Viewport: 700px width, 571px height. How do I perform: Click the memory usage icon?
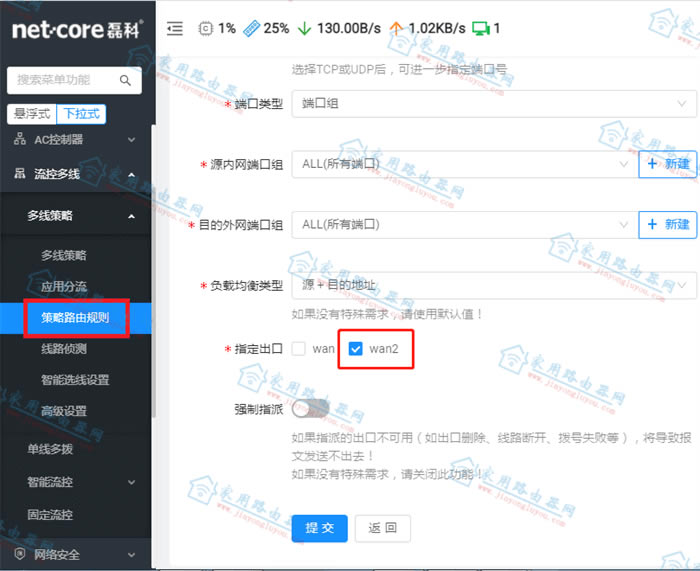(x=252, y=28)
